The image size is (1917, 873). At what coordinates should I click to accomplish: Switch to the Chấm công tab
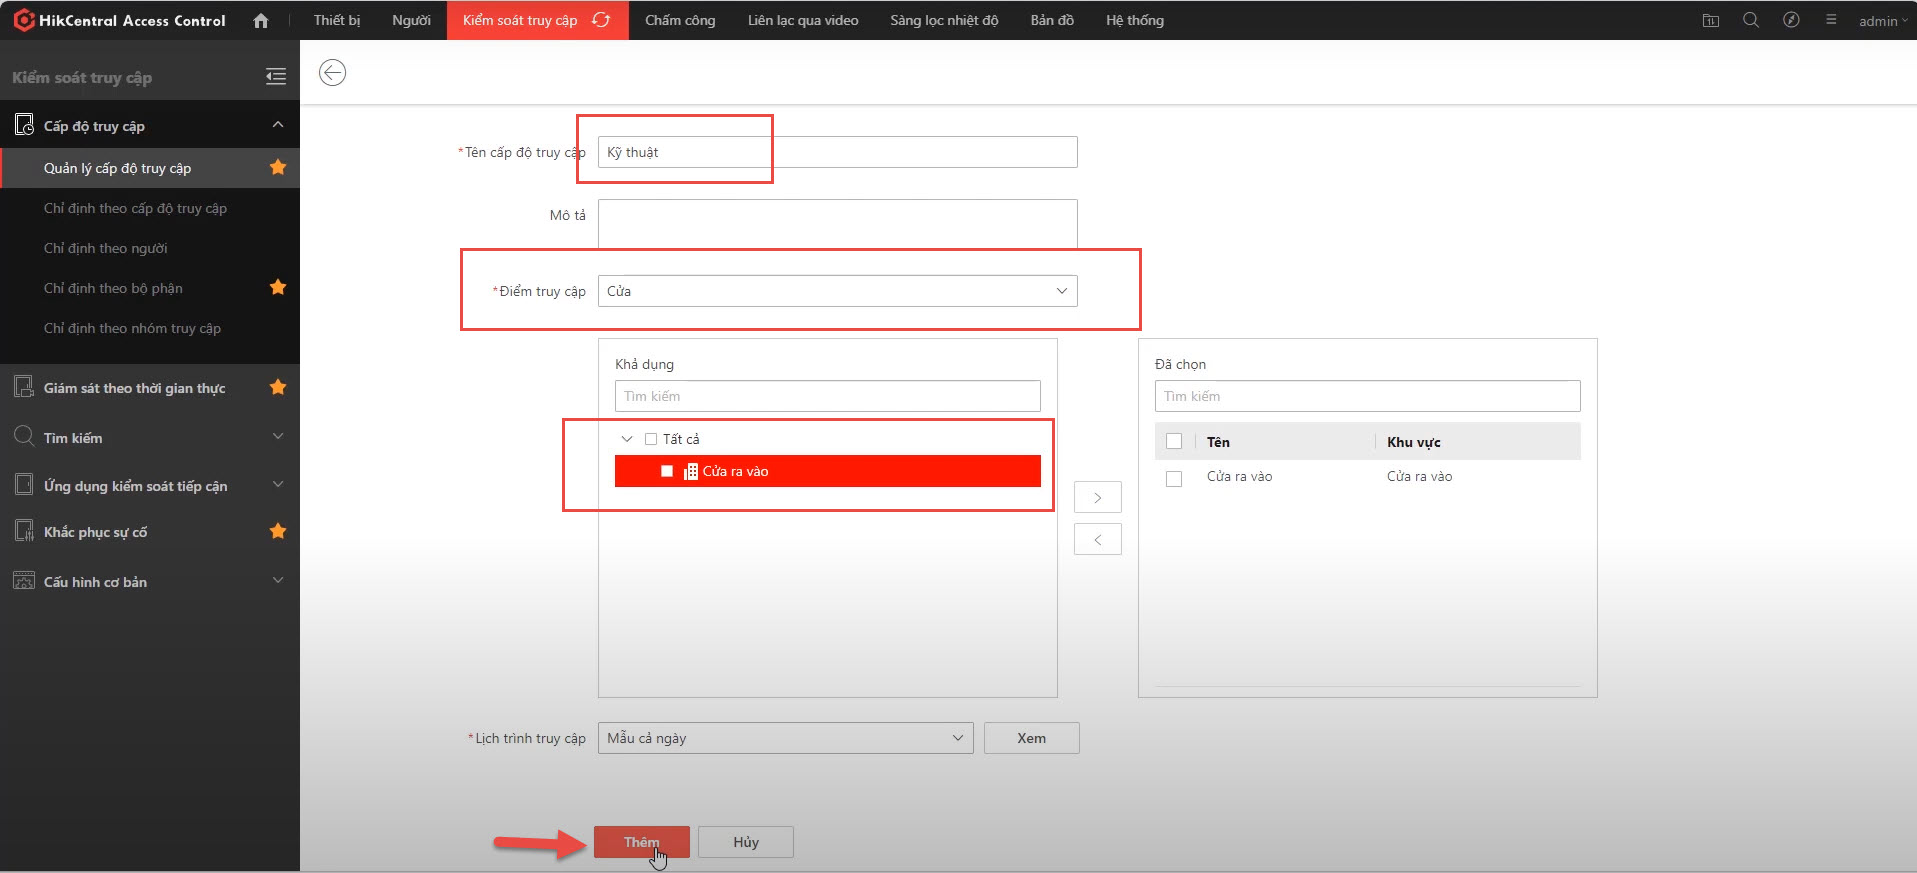tap(680, 20)
